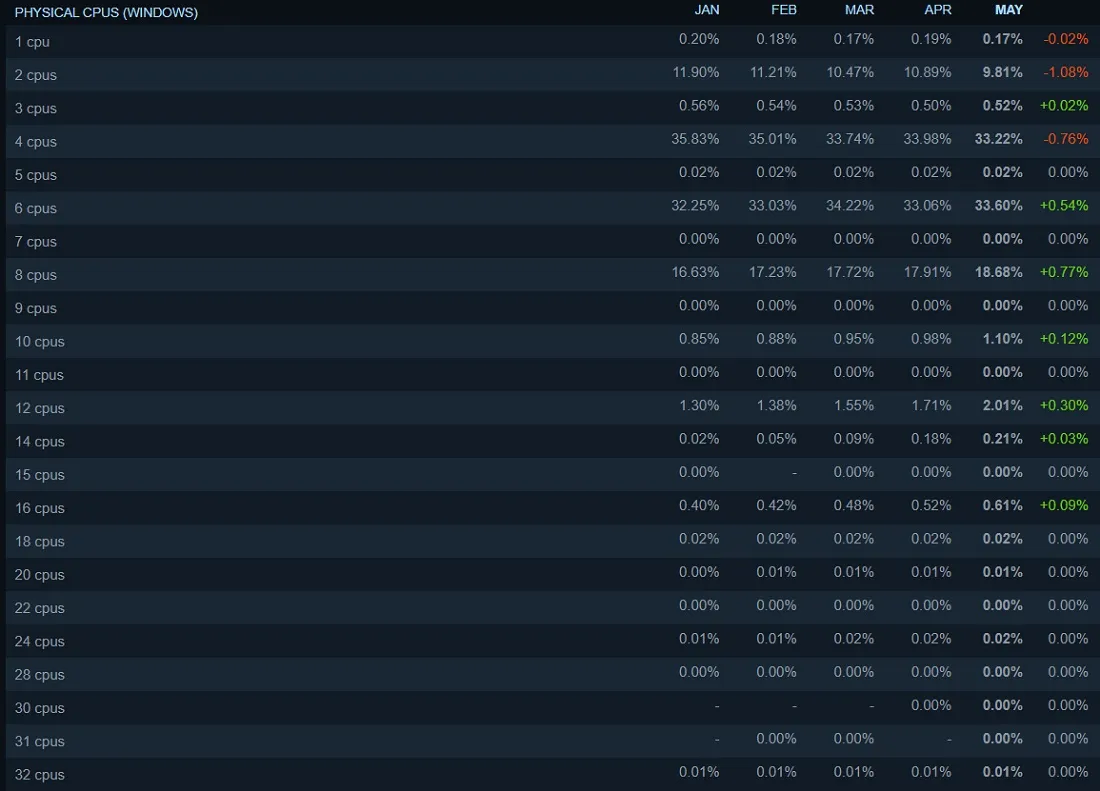Click the APR column header
Screen dimensions: 1100x791
click(938, 10)
